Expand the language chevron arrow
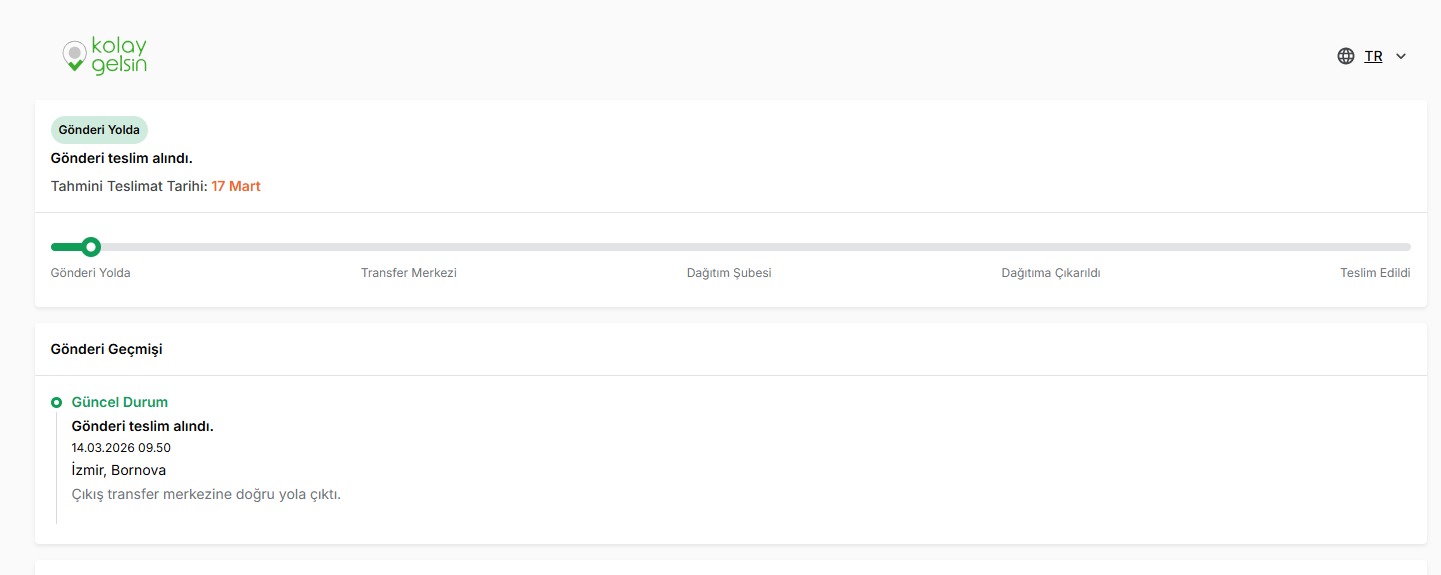 click(1401, 56)
